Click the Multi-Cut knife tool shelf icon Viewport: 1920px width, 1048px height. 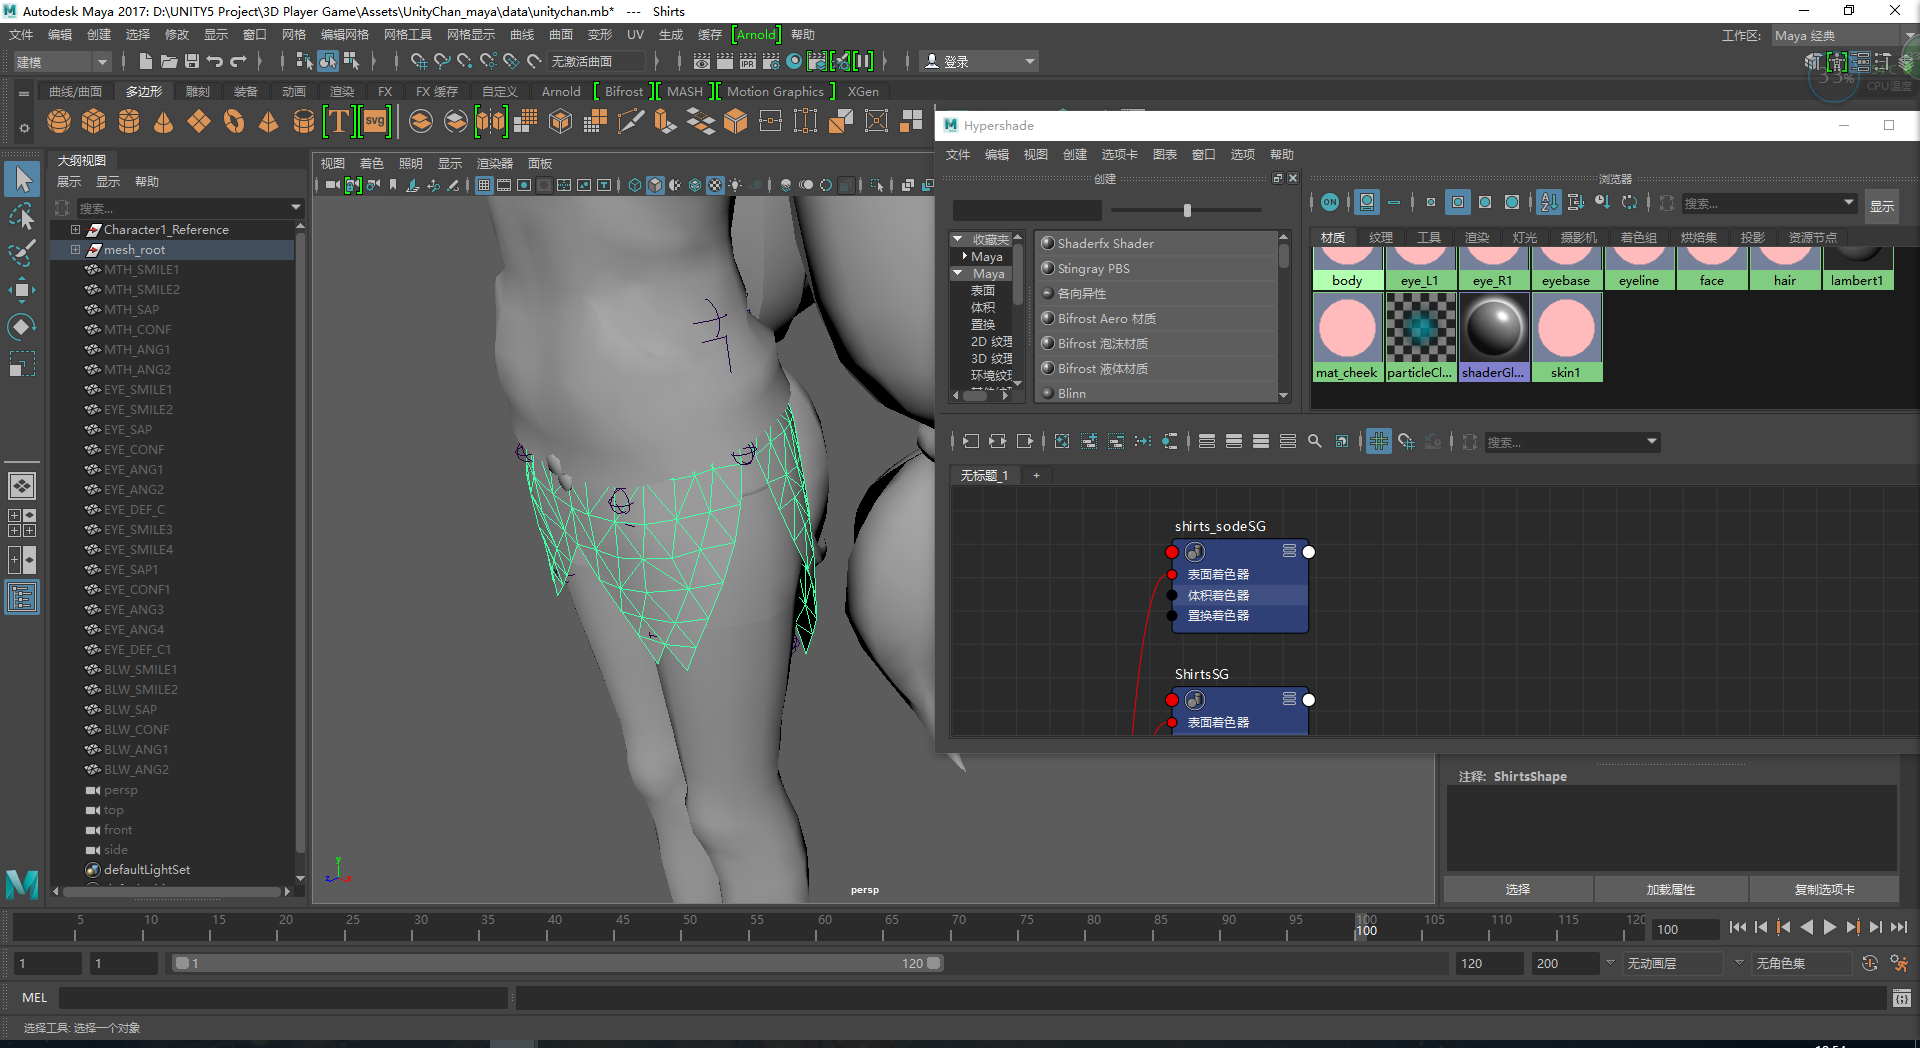pos(631,122)
